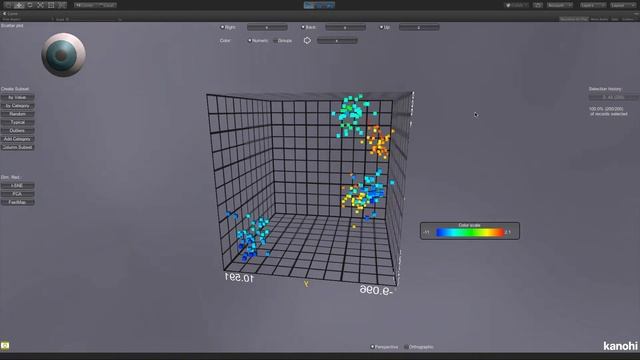Screen dimensions: 640x360
Task: Click the Color scale gradient bar
Action: coord(470,233)
